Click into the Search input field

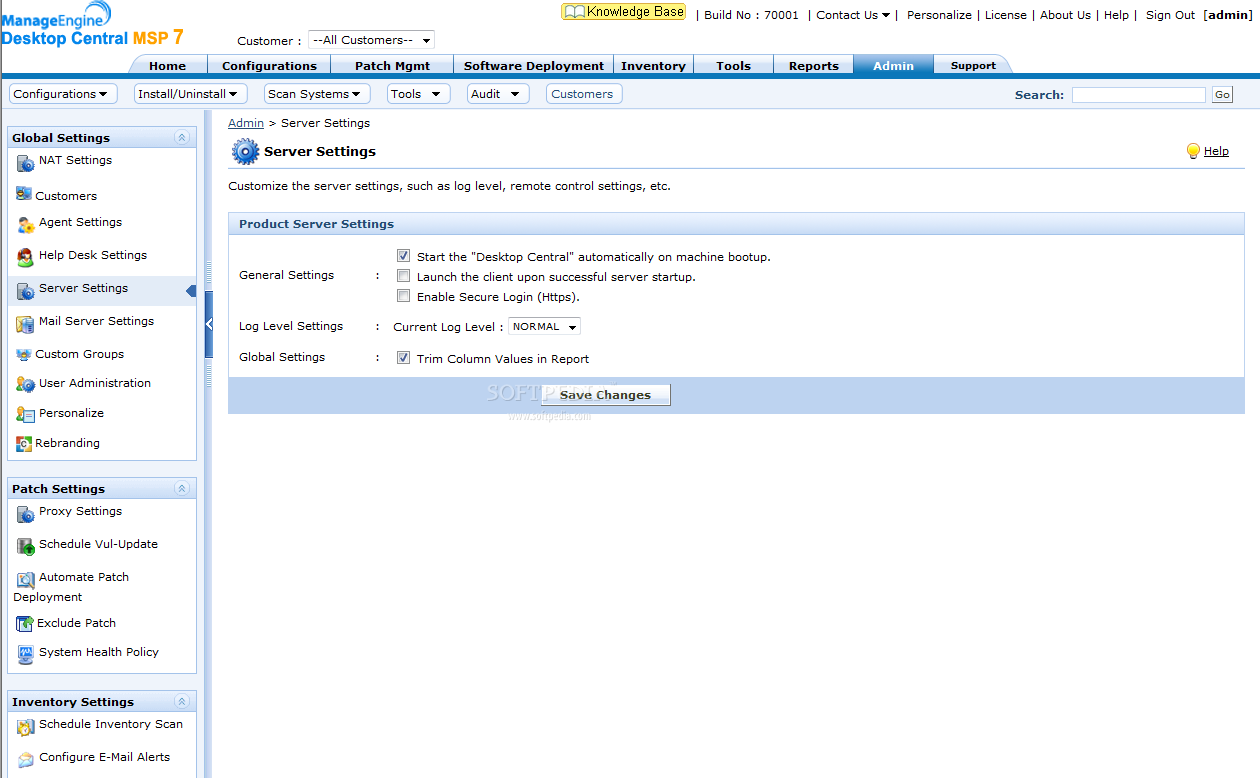click(1139, 95)
